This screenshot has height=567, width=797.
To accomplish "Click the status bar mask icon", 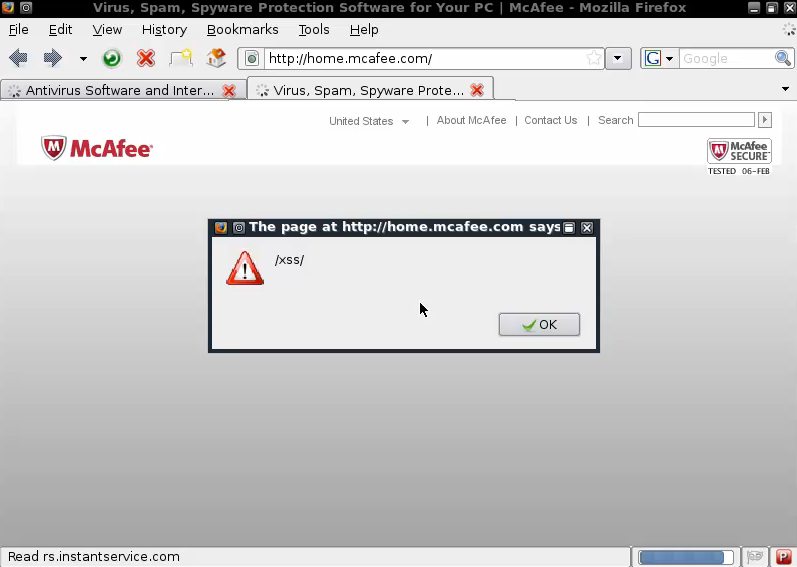I will coord(755,557).
